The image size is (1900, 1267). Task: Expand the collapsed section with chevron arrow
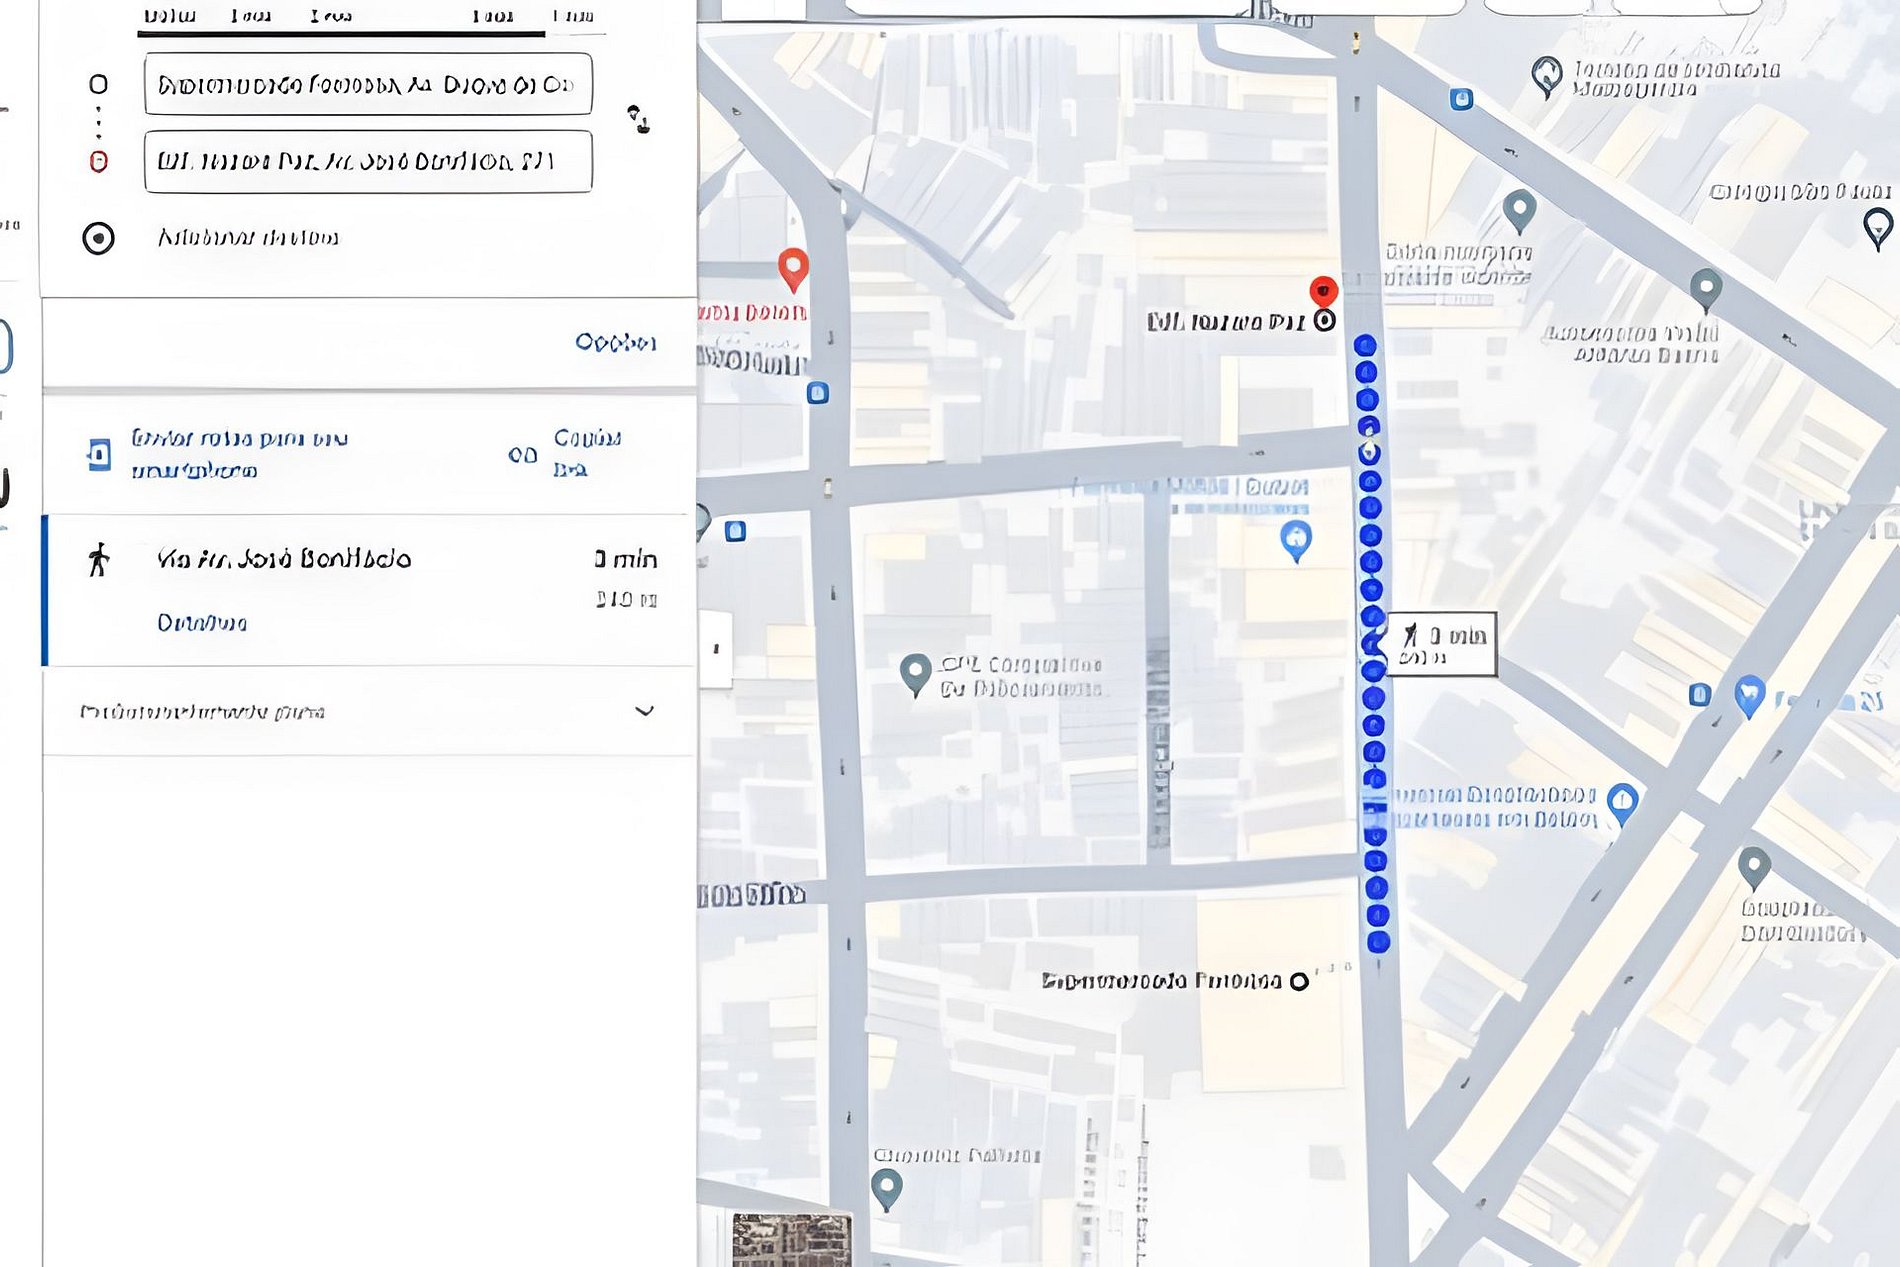pyautogui.click(x=644, y=711)
